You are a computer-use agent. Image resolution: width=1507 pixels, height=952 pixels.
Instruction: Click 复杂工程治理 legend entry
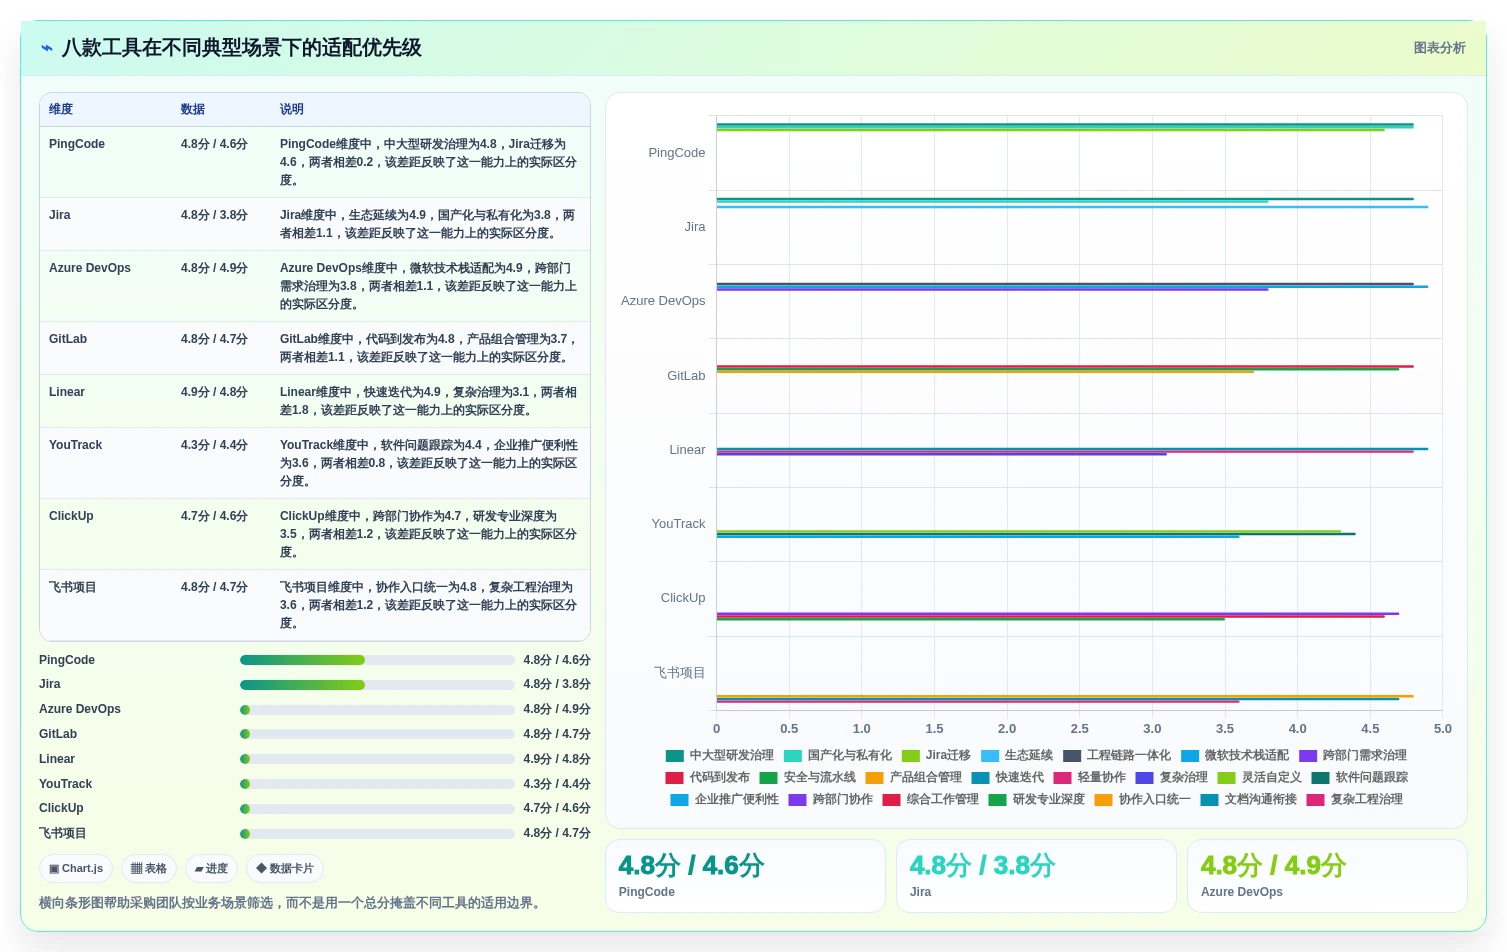pos(1355,800)
